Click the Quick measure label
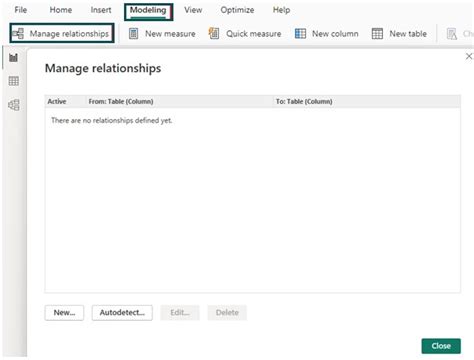 click(x=254, y=34)
